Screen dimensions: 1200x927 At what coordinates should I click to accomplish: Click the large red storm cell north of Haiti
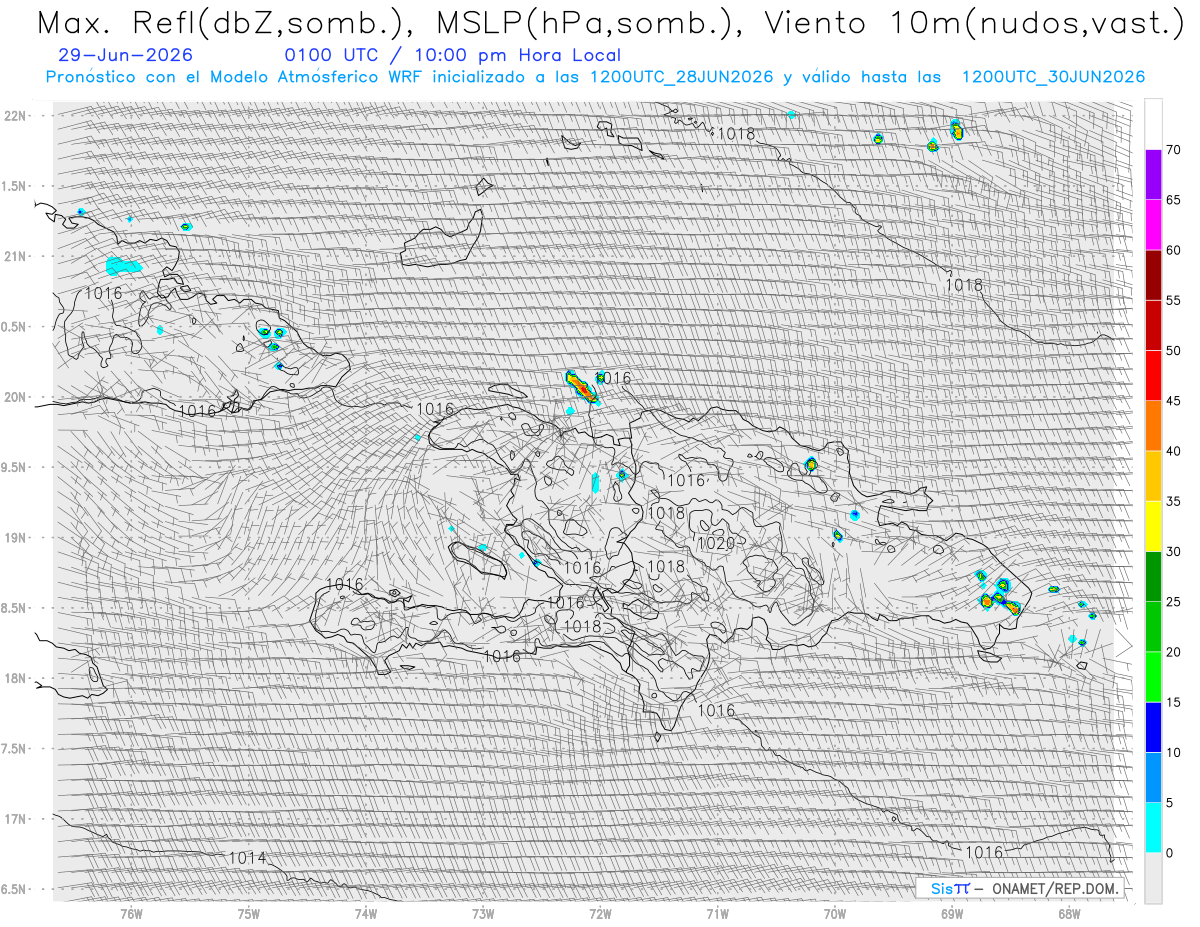582,386
